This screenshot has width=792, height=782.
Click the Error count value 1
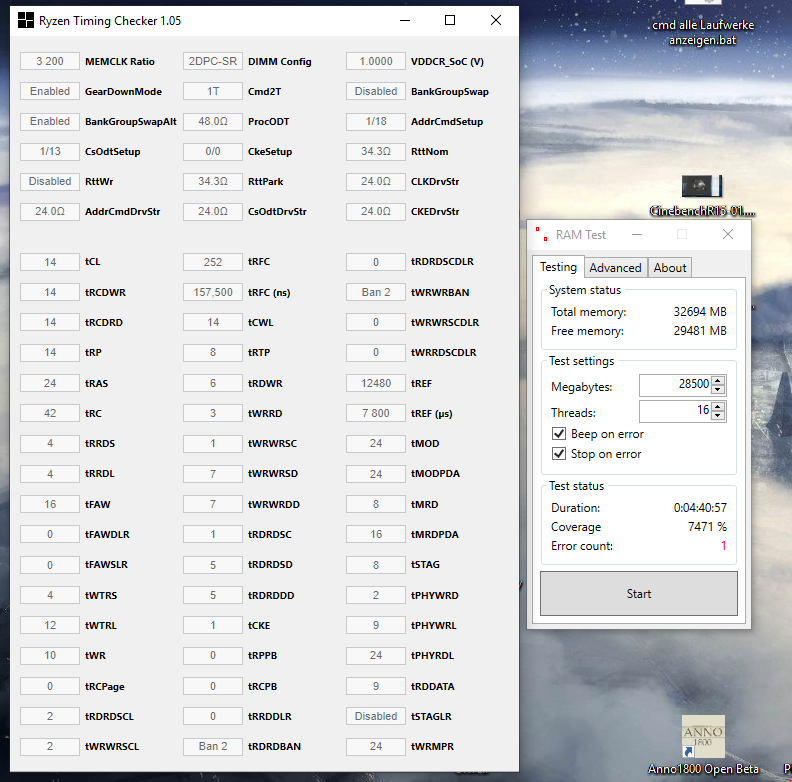723,546
